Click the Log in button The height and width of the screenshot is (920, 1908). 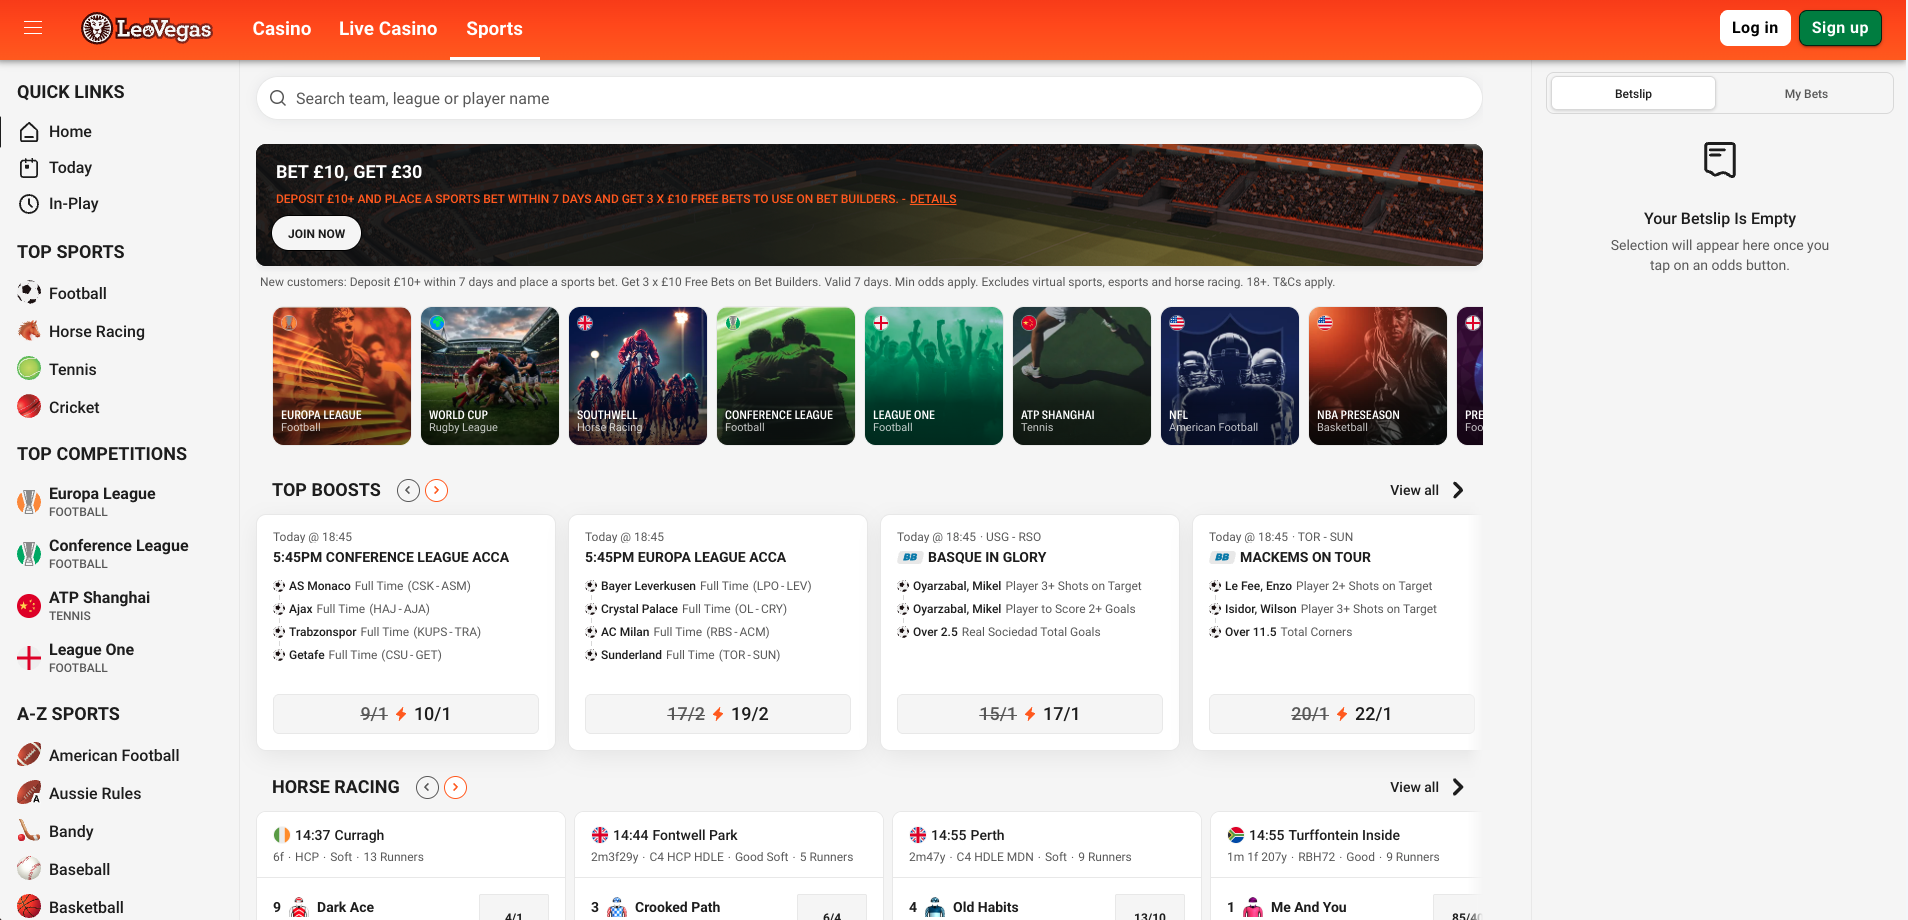[x=1755, y=28]
